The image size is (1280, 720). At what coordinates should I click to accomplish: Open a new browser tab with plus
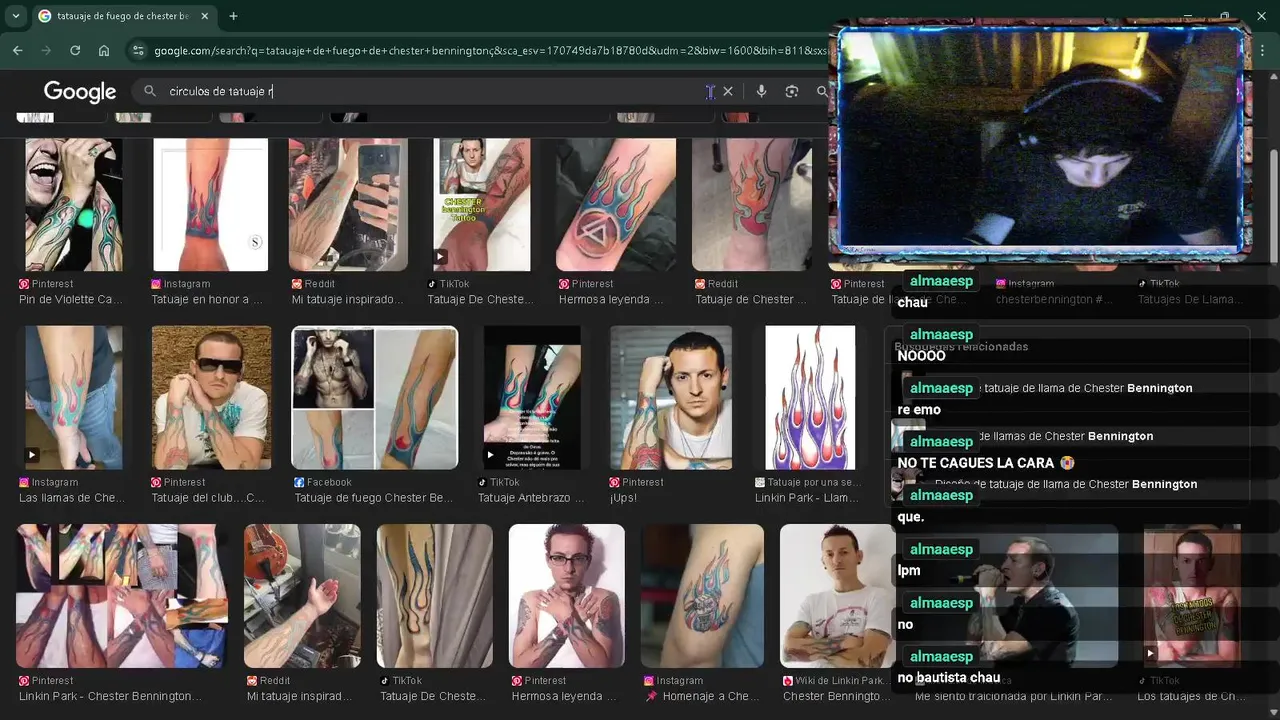[x=233, y=16]
